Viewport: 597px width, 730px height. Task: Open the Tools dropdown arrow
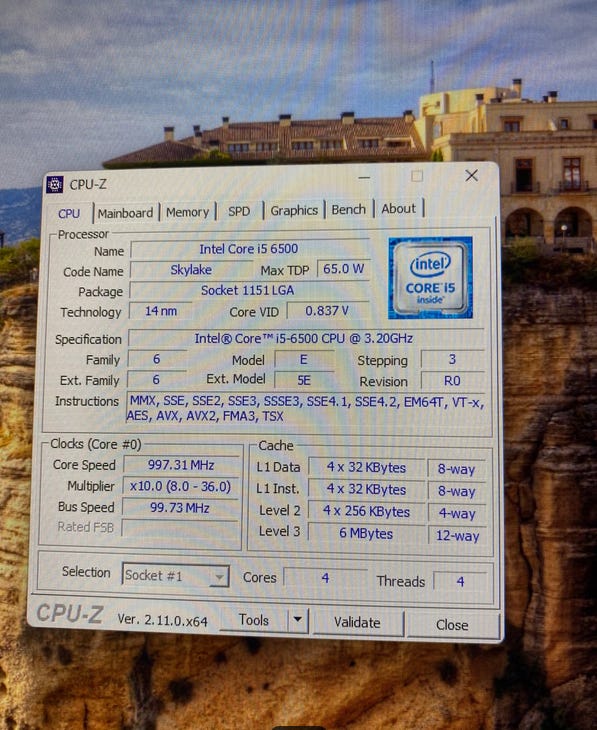298,620
